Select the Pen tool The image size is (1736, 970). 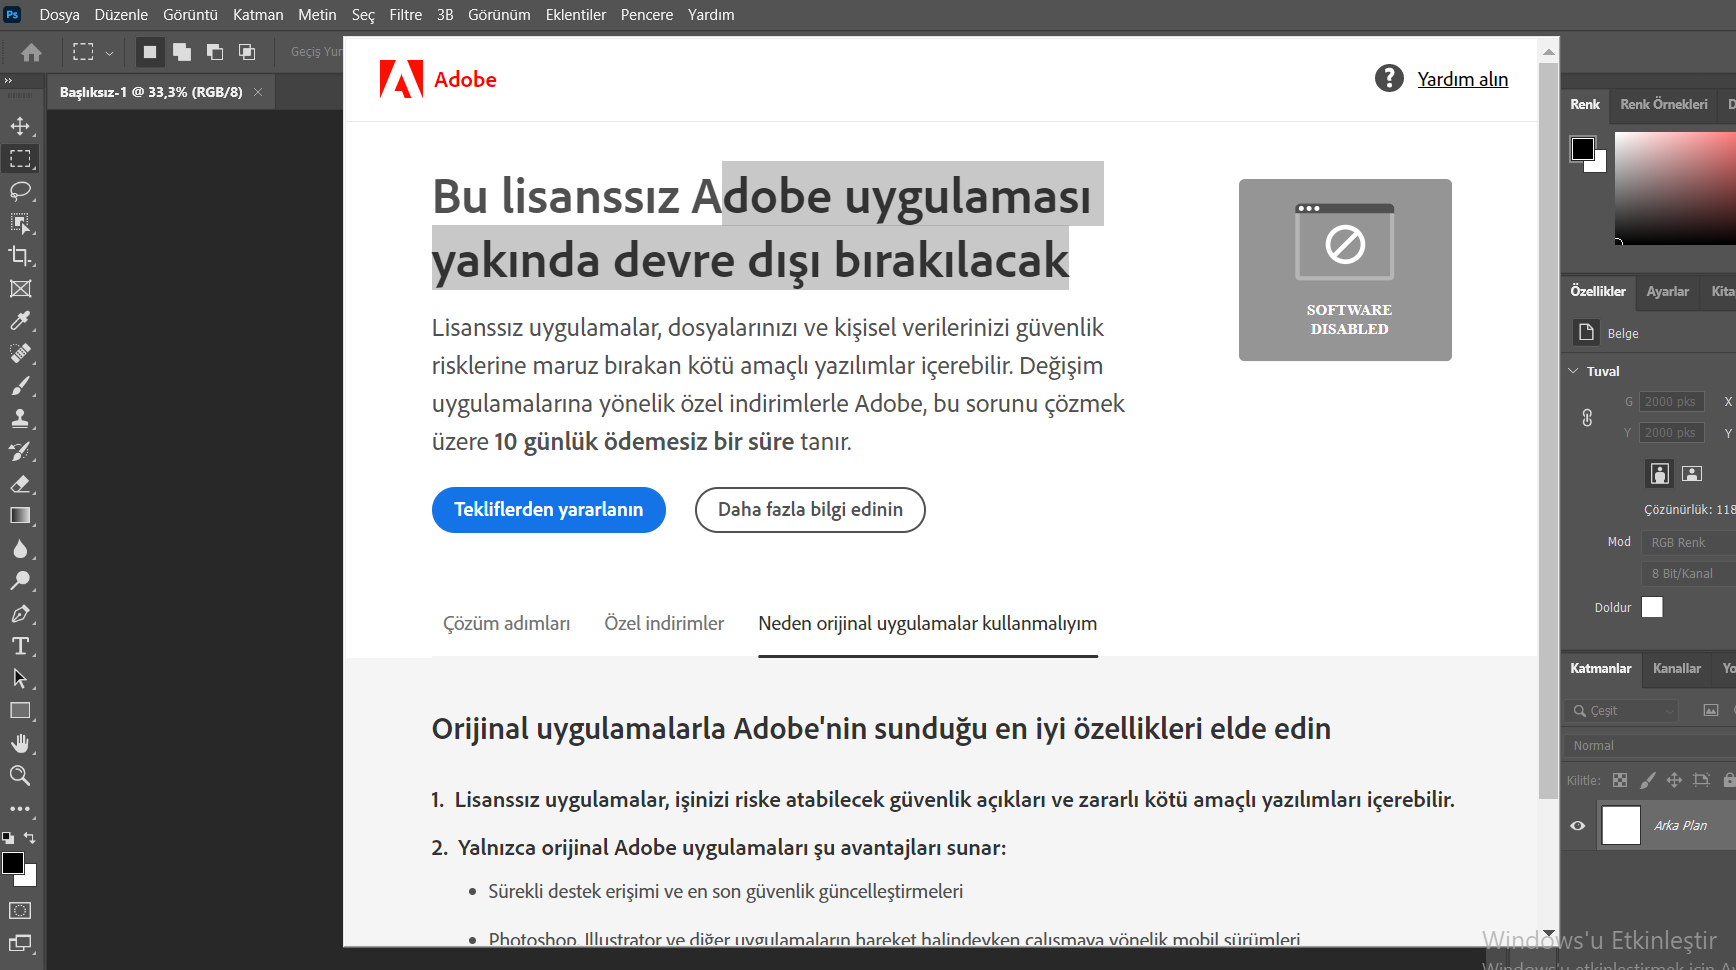(20, 614)
